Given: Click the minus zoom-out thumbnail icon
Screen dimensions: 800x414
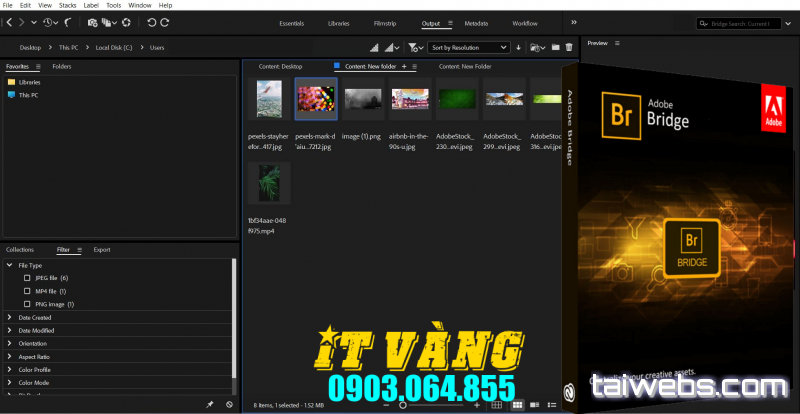Looking at the screenshot, I should tap(387, 405).
